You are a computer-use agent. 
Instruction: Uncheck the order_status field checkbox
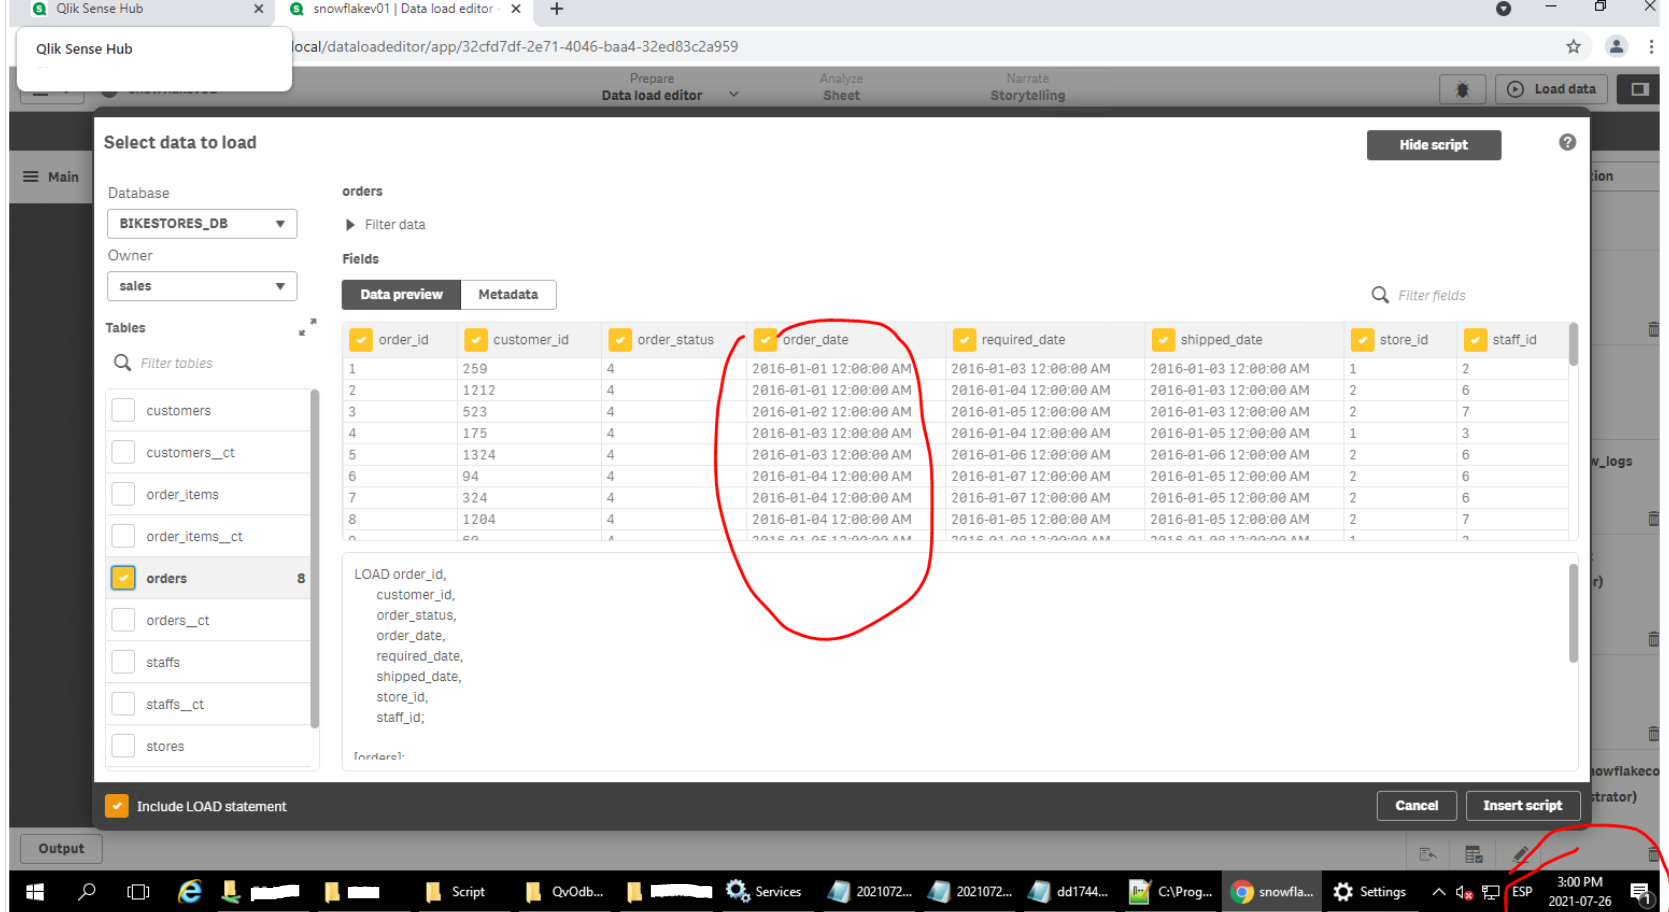pyautogui.click(x=620, y=340)
